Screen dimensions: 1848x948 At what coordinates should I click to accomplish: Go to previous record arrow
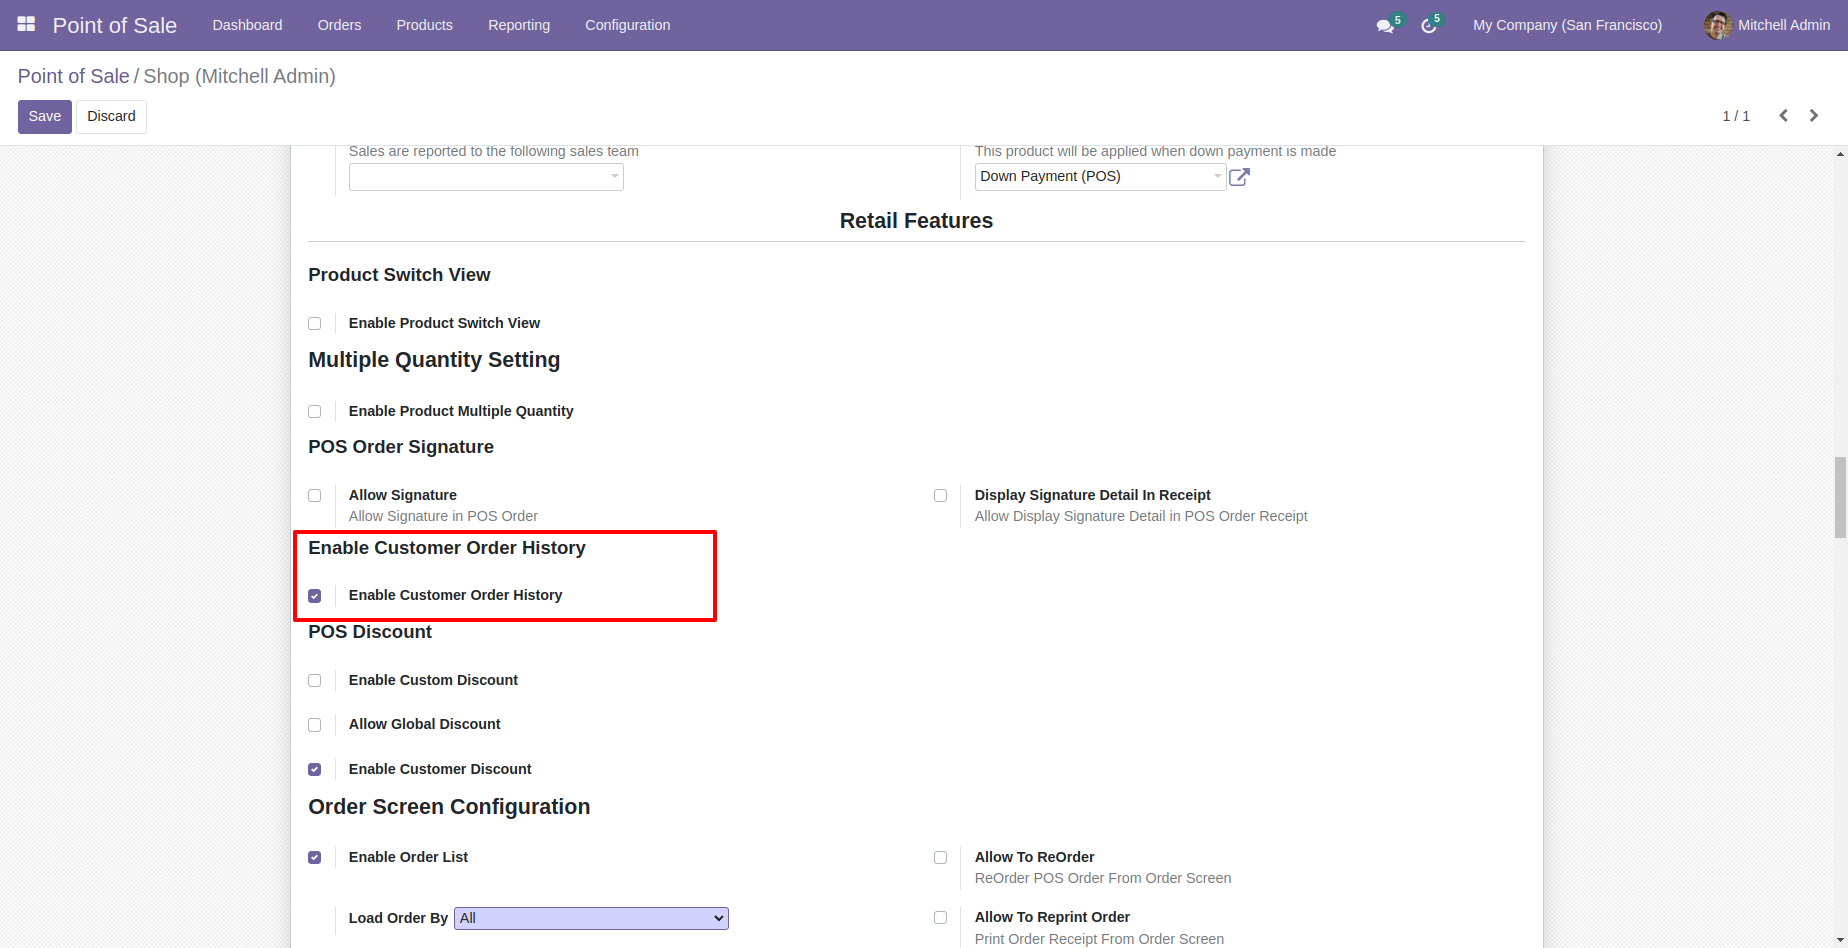[1783, 116]
